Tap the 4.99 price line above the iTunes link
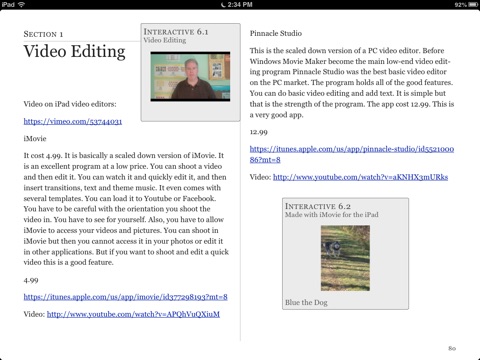The width and height of the screenshot is (480, 360). (31, 281)
